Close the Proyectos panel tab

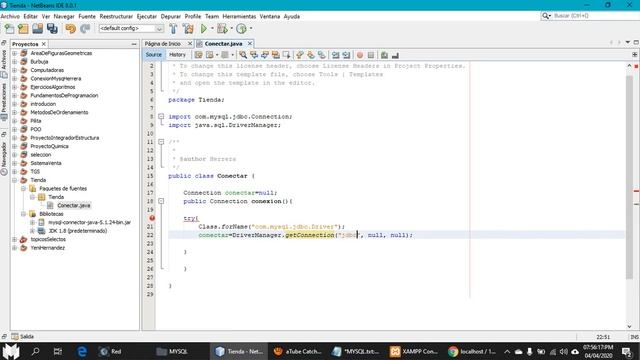pos(44,44)
